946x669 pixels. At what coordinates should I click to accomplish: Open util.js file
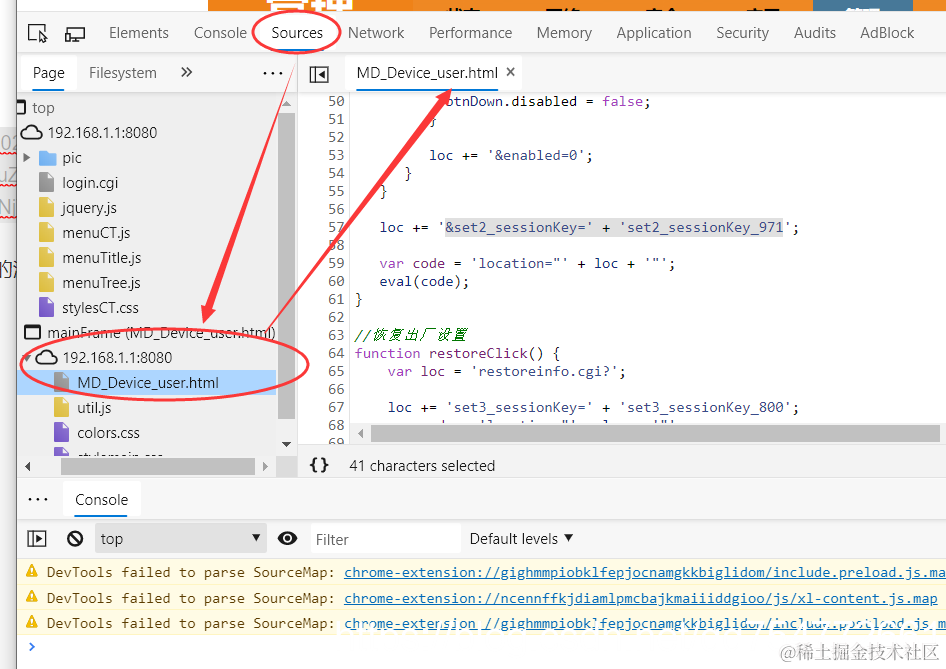pyautogui.click(x=94, y=408)
